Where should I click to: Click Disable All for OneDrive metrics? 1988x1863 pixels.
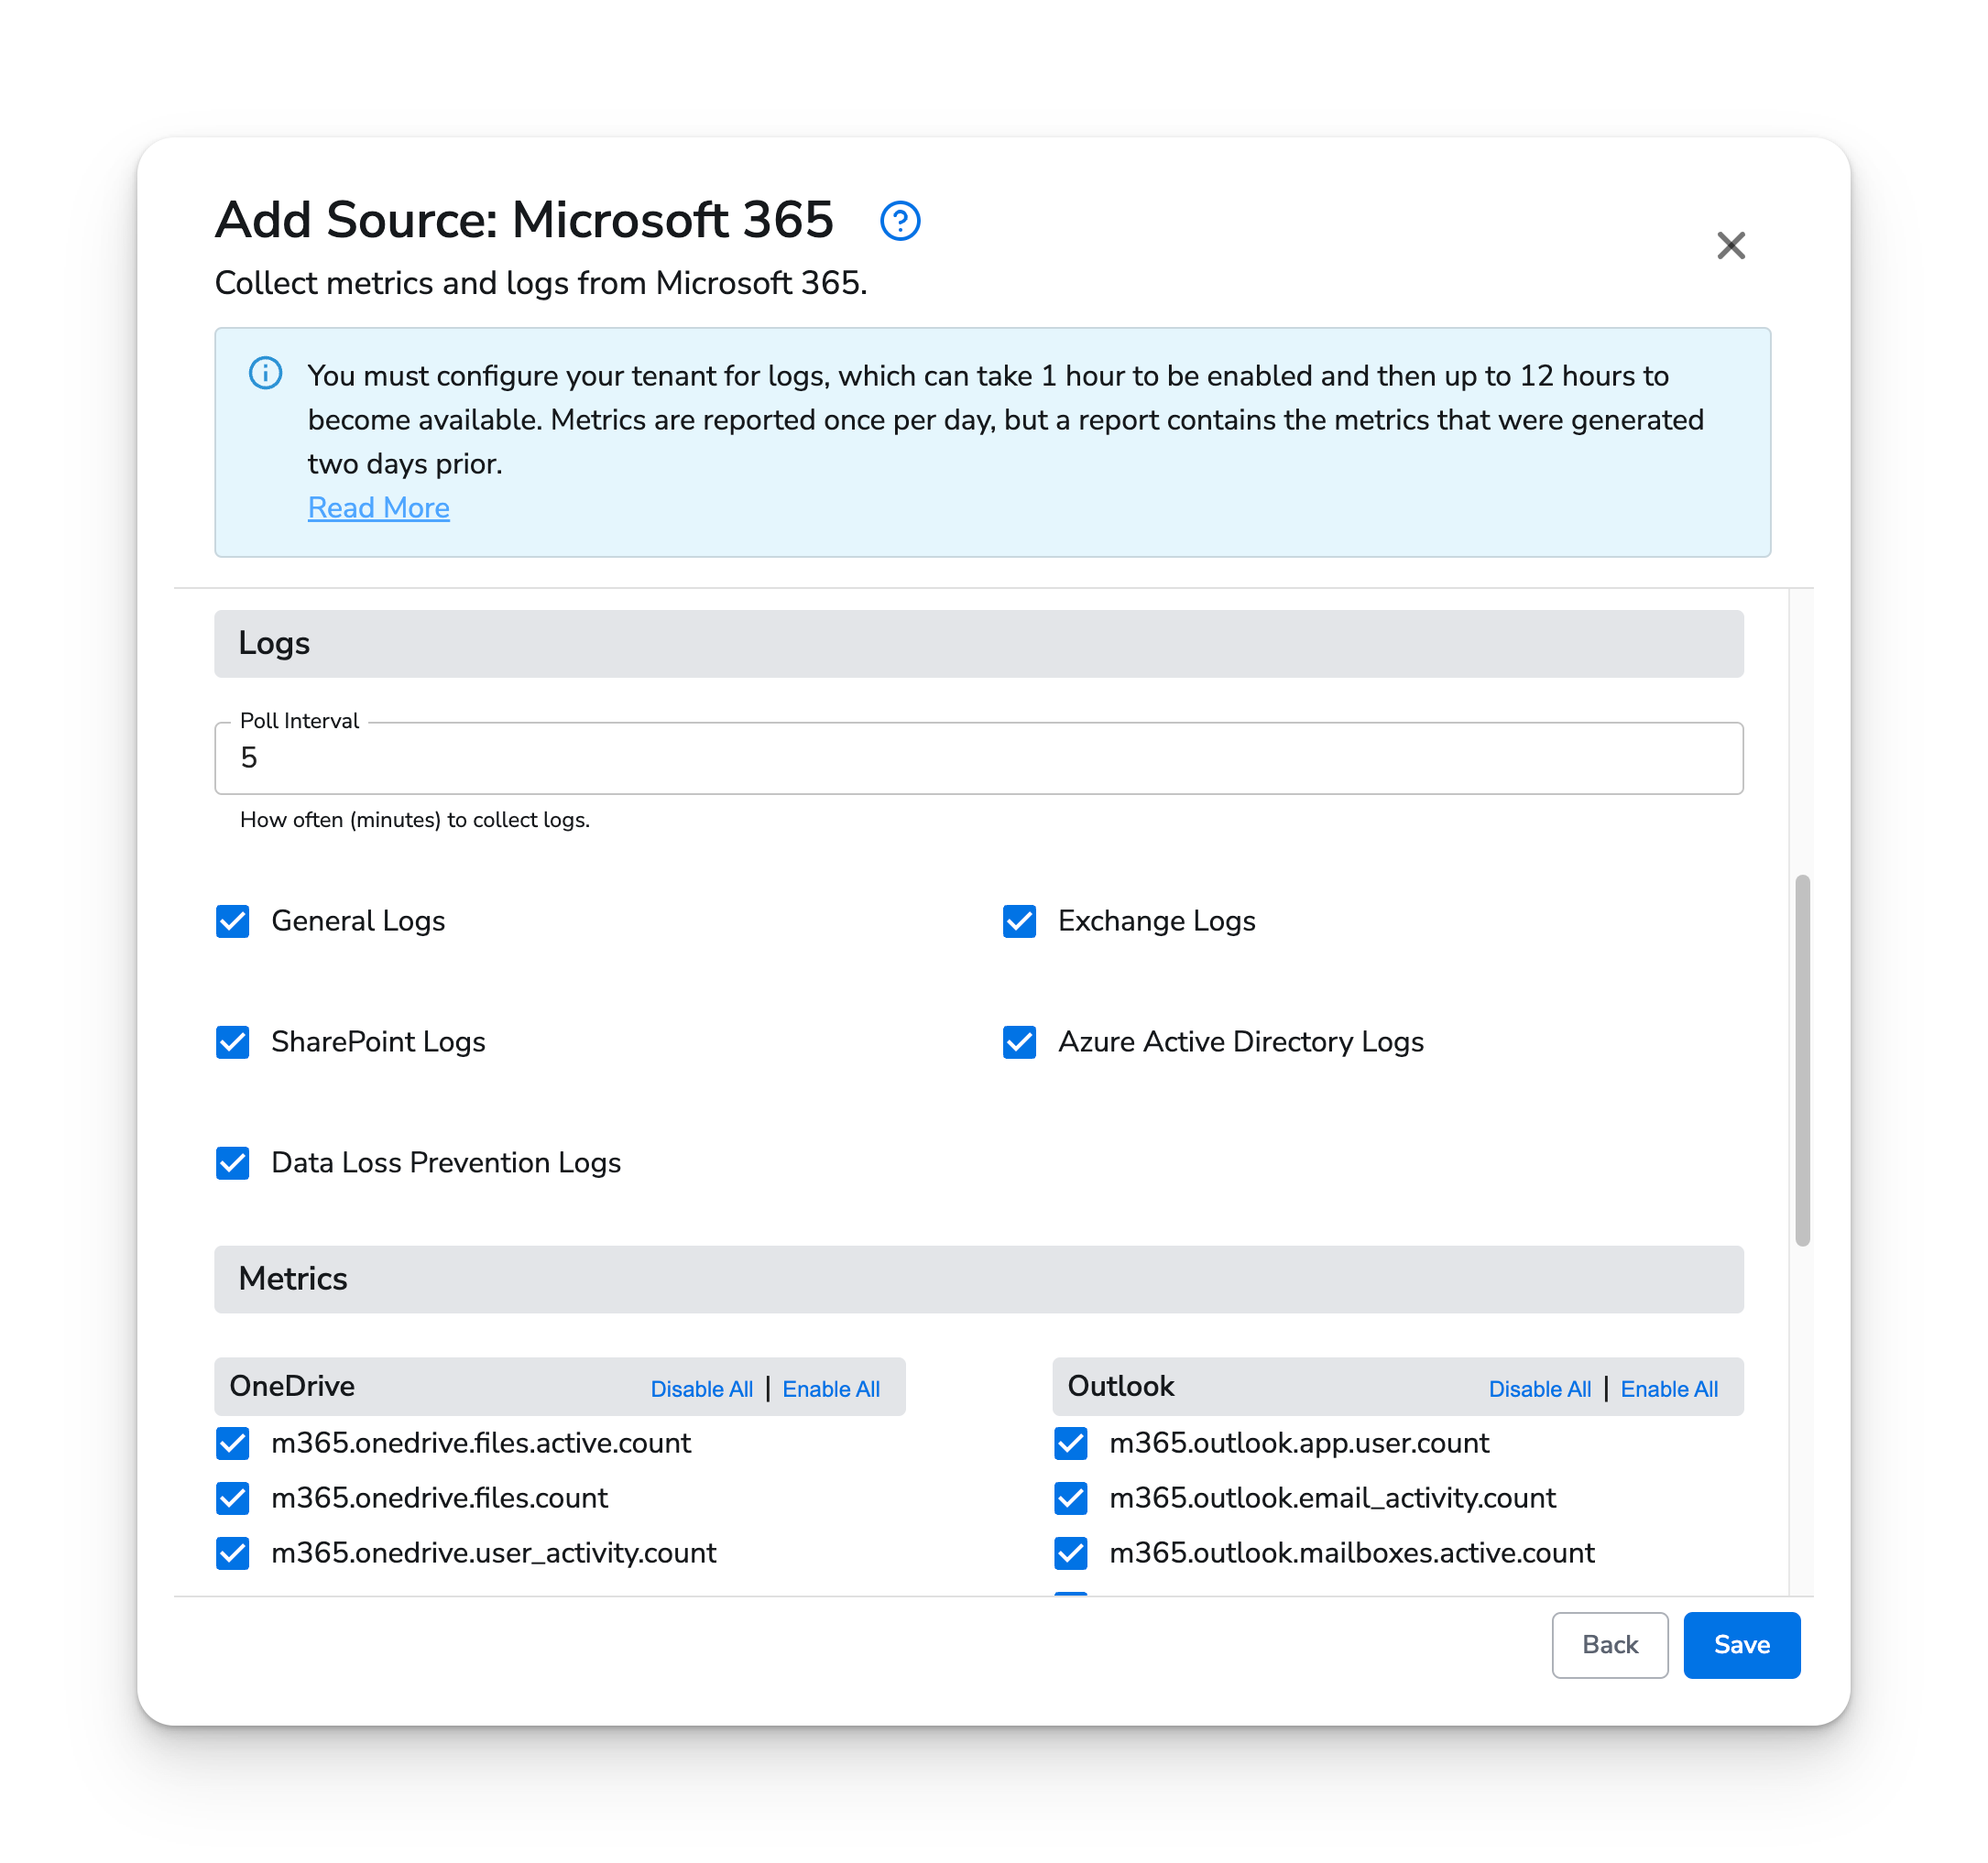701,1388
